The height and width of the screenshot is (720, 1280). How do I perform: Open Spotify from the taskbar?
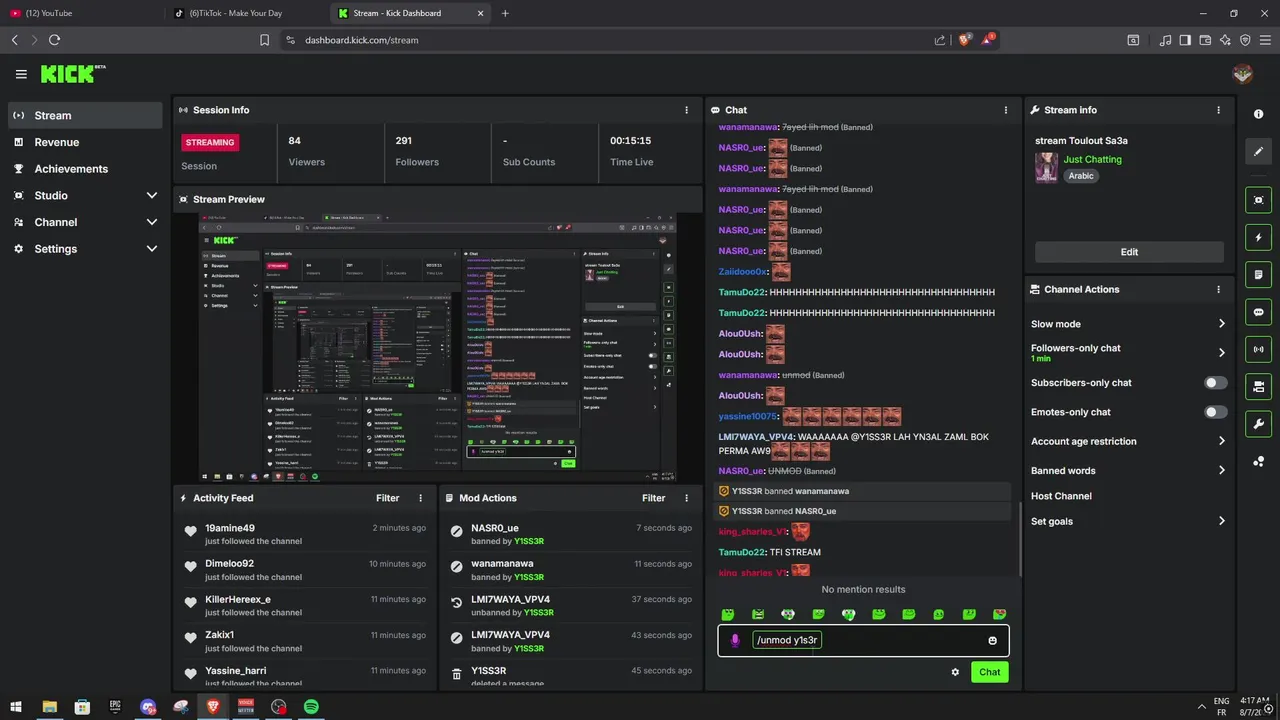coord(311,706)
